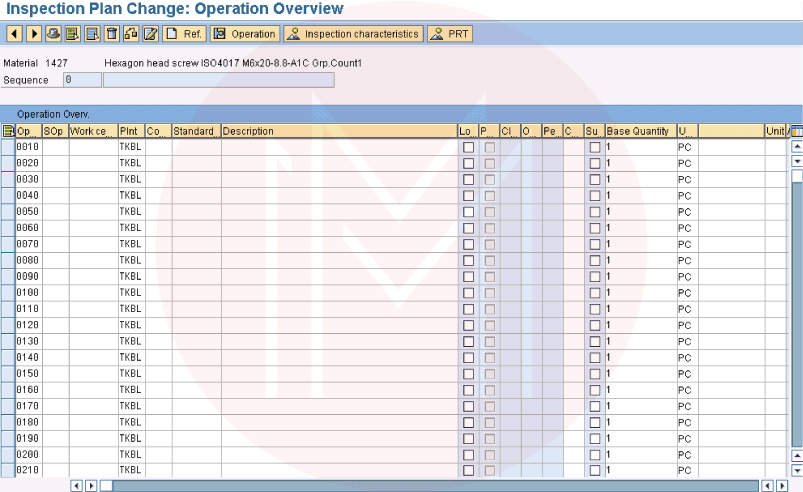Click the Description cell for operation 0130
The width and height of the screenshot is (803, 492).
tap(339, 341)
